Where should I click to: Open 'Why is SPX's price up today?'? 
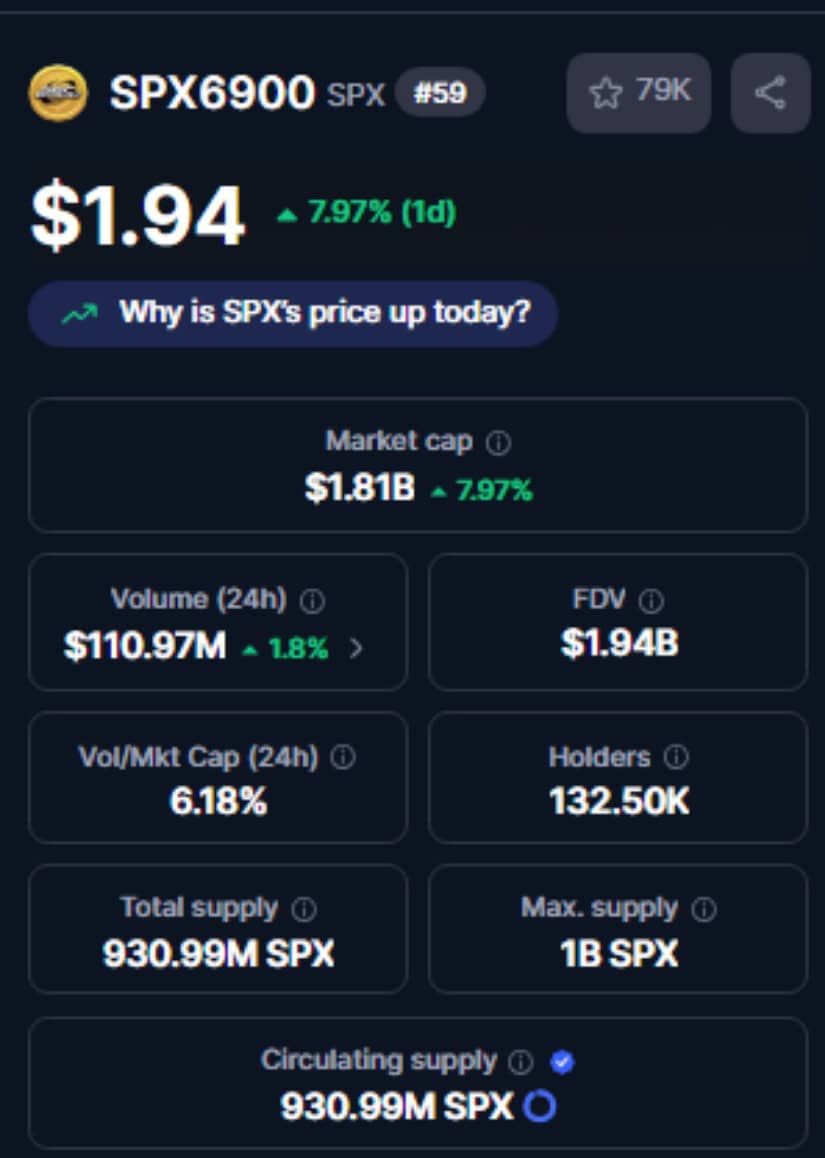(293, 313)
